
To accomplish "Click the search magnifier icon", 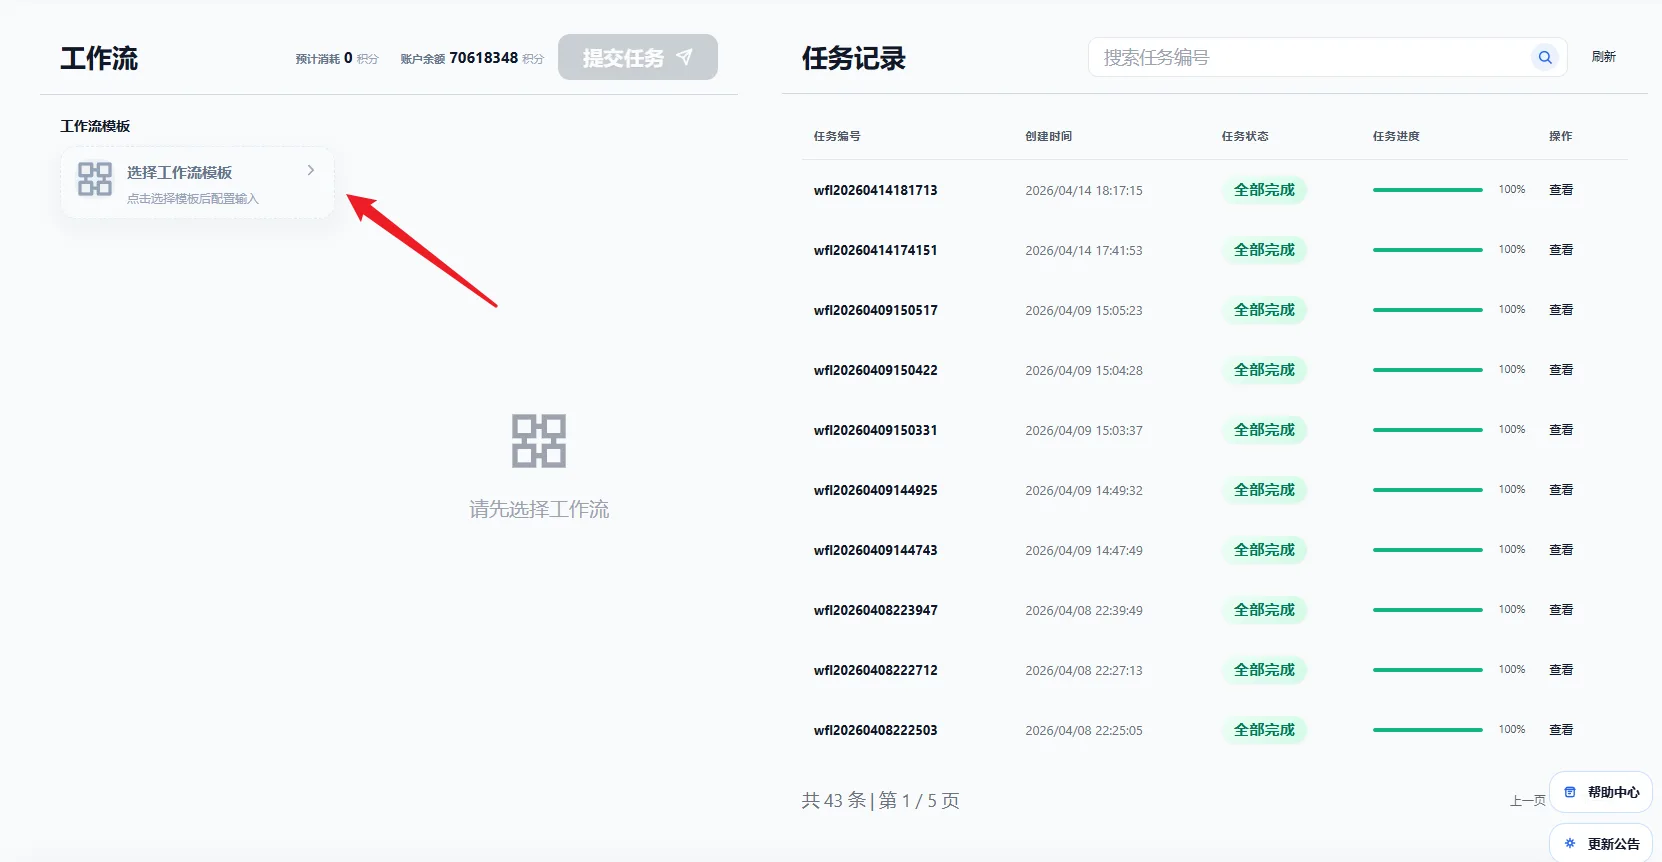I will 1545,58.
